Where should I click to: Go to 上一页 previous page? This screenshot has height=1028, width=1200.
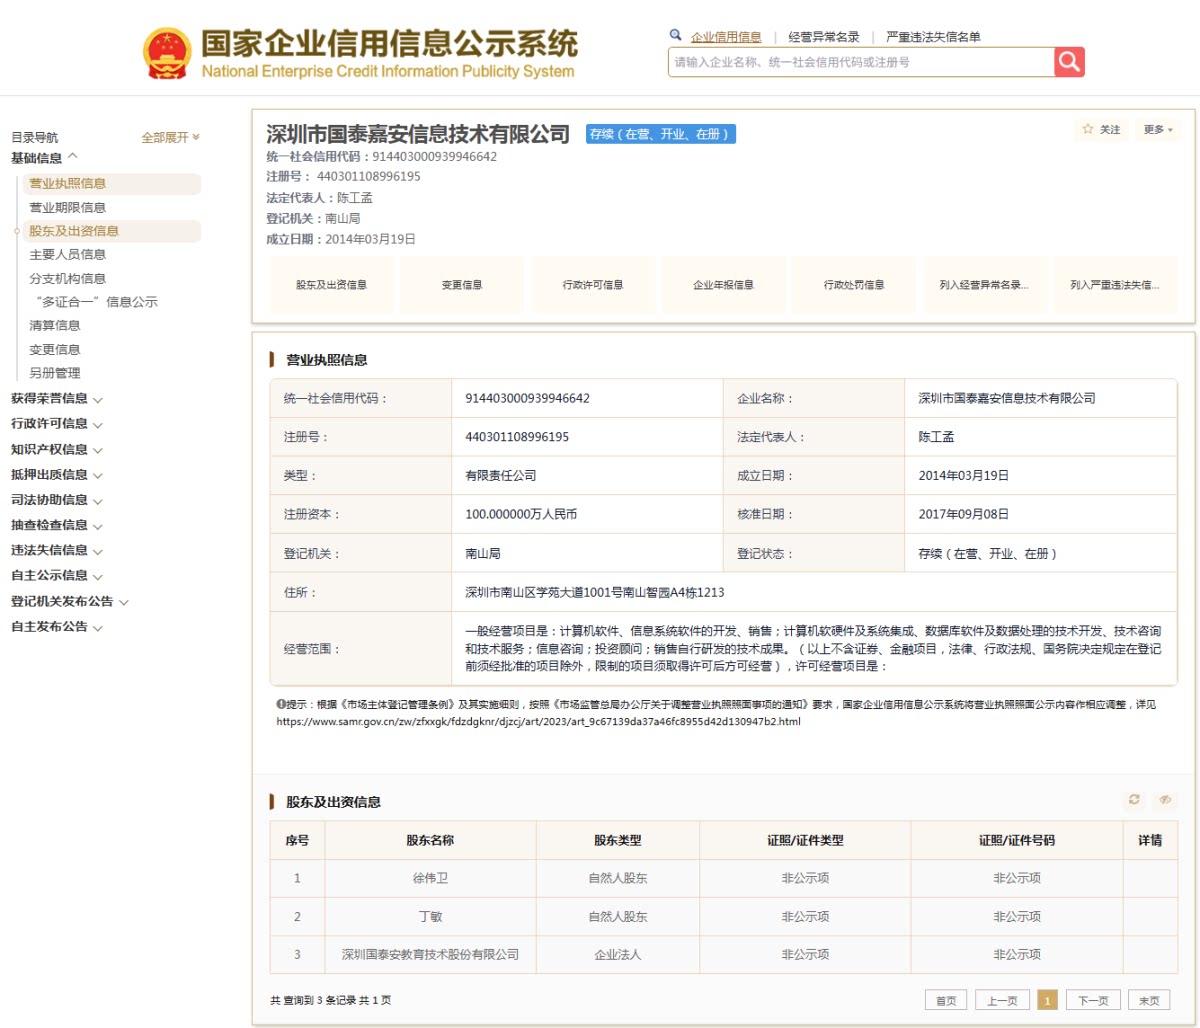(x=1002, y=1000)
